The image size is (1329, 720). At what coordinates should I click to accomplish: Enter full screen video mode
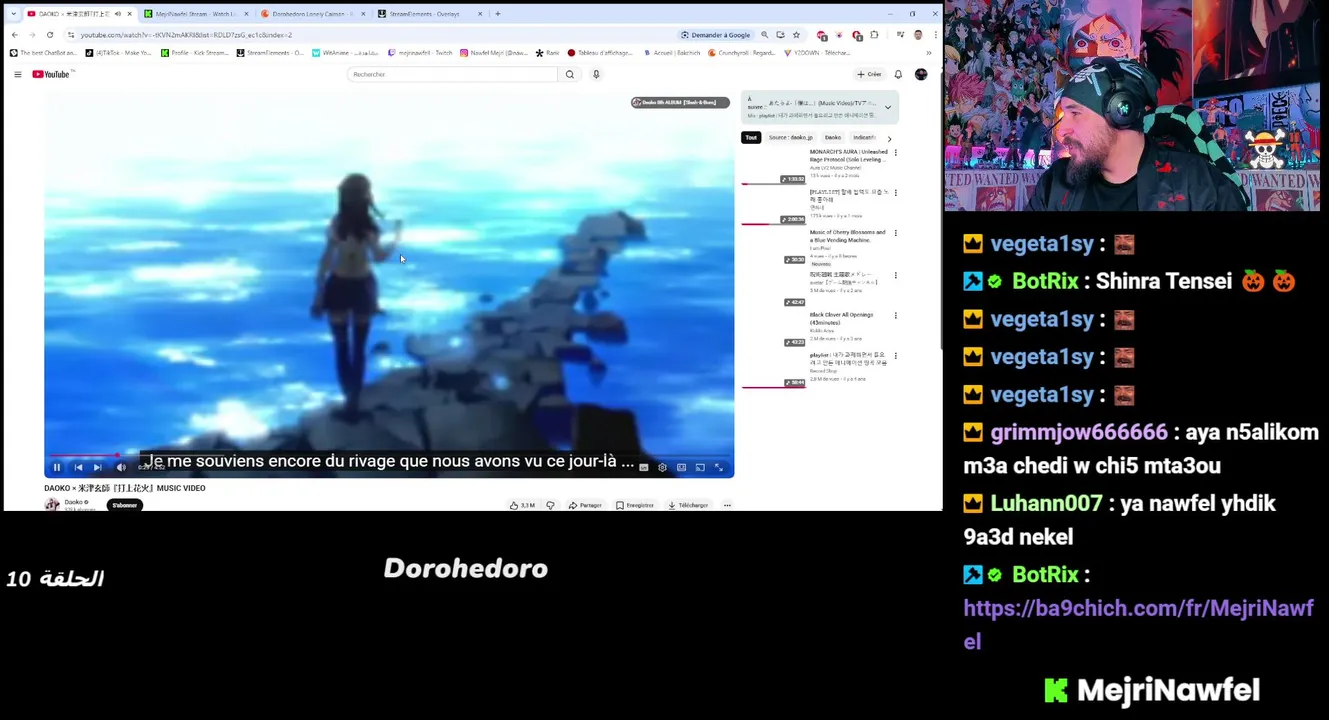pyautogui.click(x=719, y=467)
